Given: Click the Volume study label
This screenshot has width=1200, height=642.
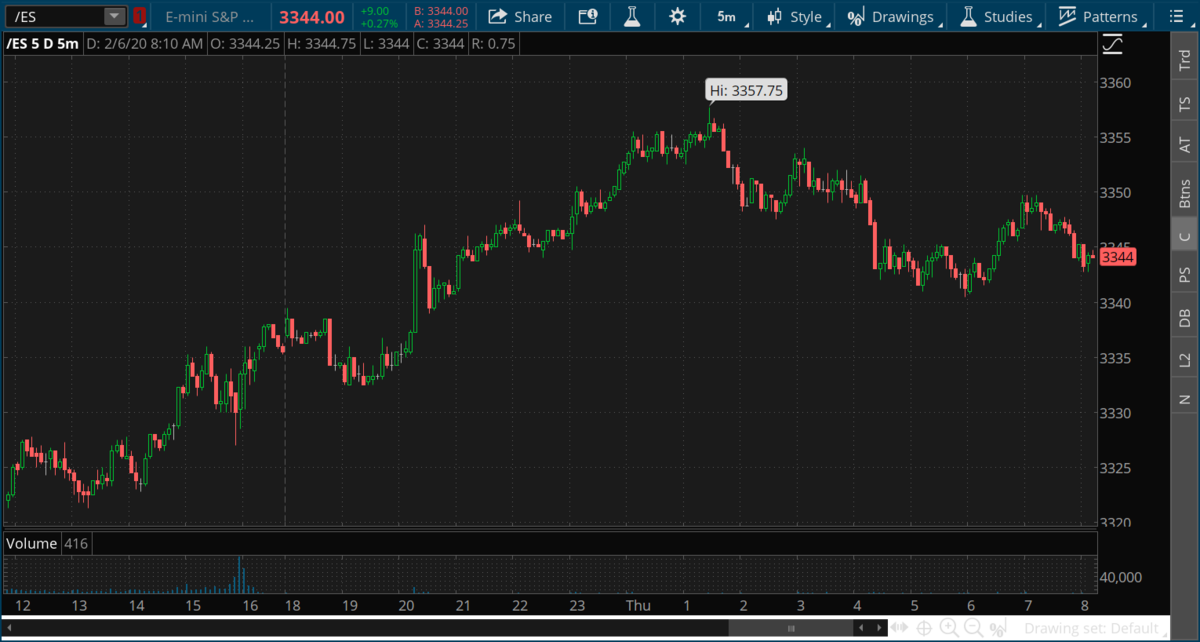Looking at the screenshot, I should click(x=31, y=543).
